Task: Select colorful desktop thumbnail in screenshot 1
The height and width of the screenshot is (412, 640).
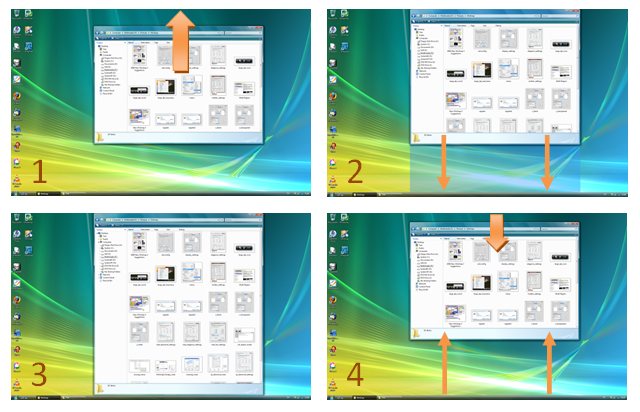Action: pos(139,117)
